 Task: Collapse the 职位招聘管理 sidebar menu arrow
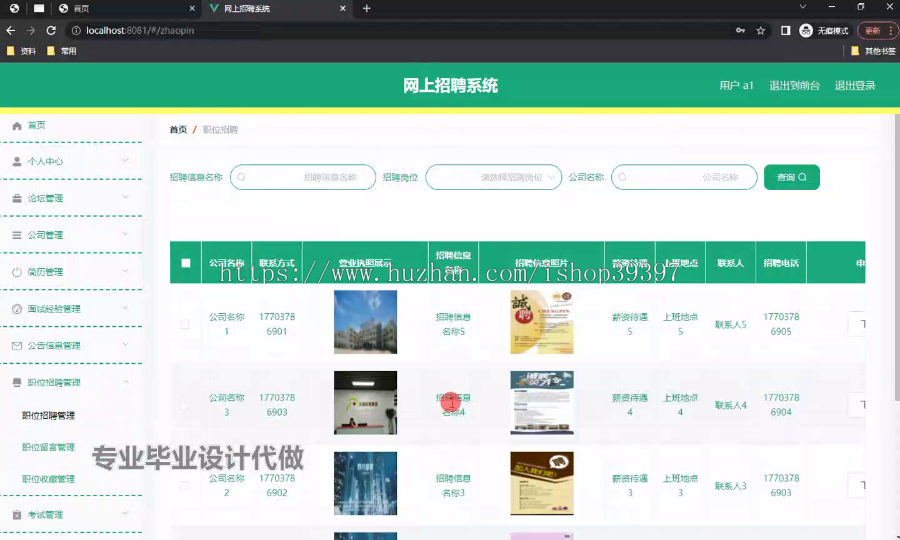125,382
